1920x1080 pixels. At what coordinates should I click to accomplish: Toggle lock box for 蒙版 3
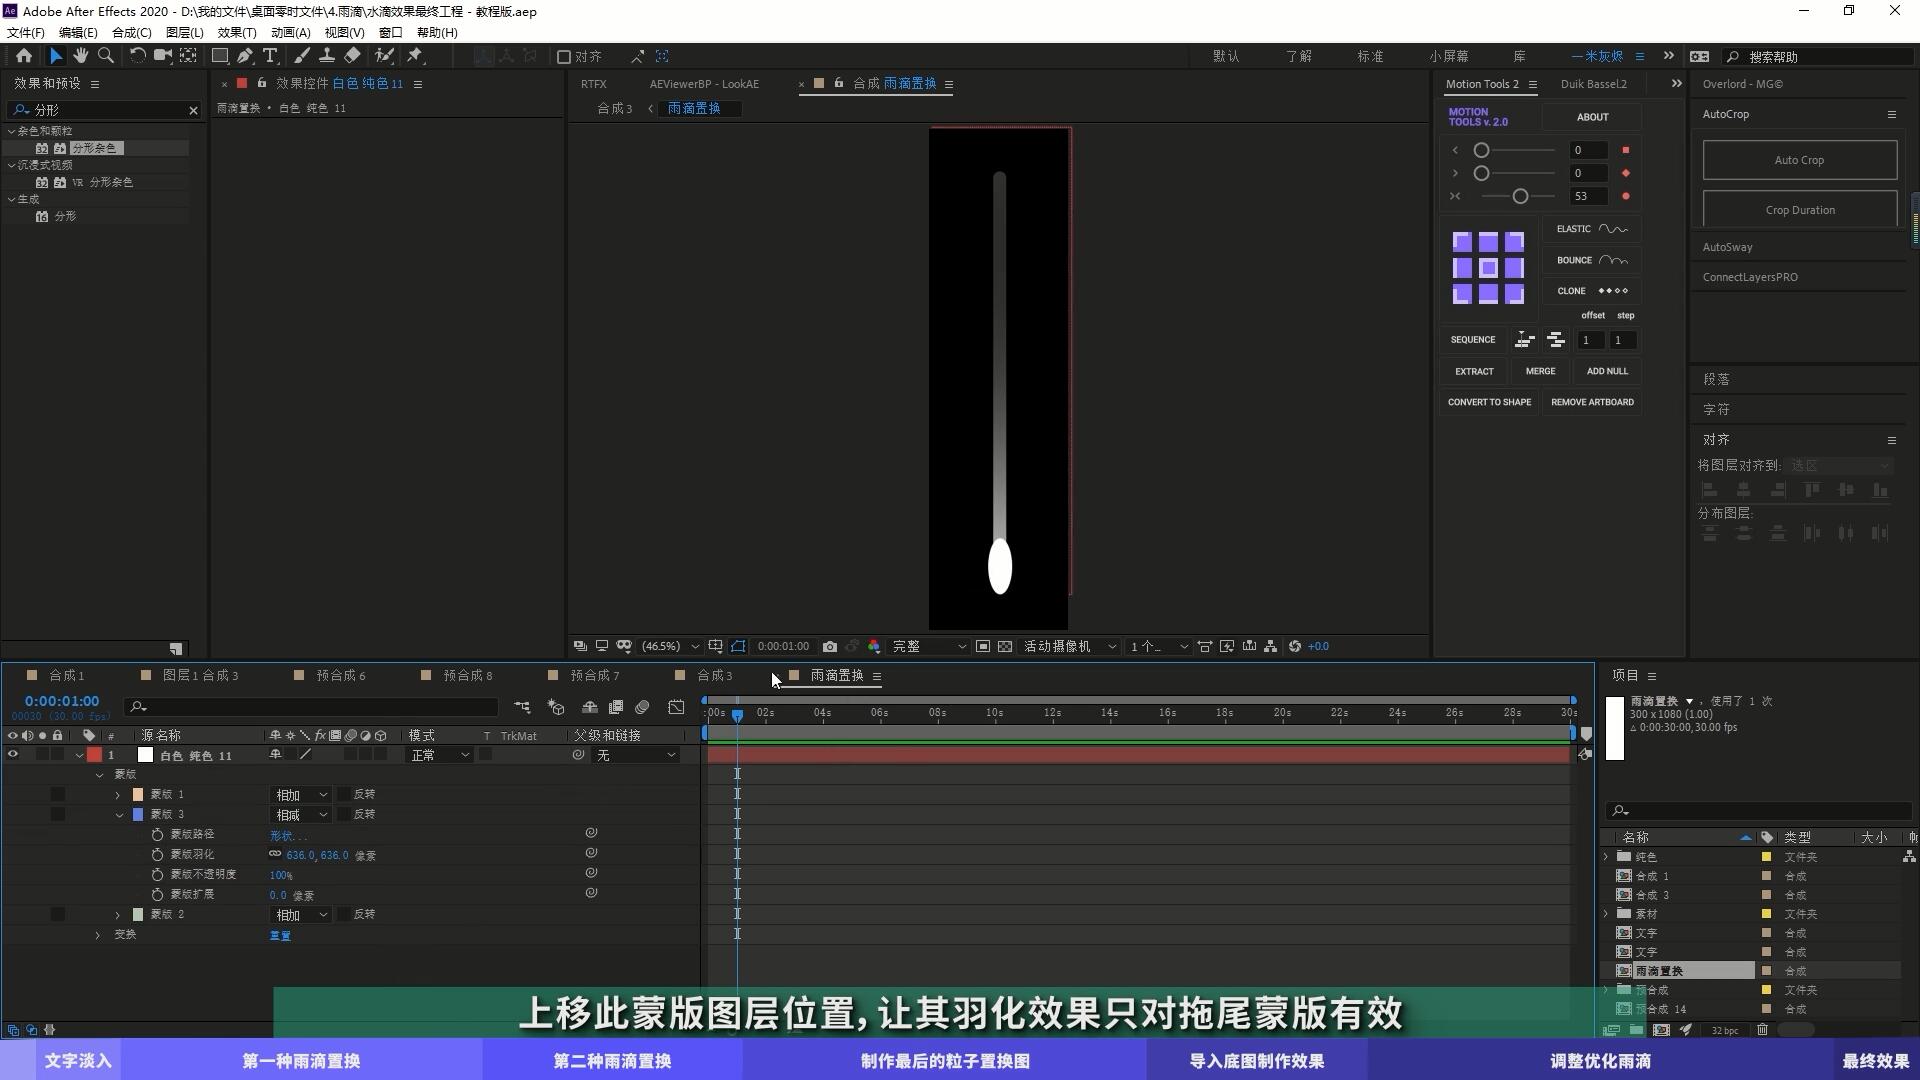click(x=58, y=815)
